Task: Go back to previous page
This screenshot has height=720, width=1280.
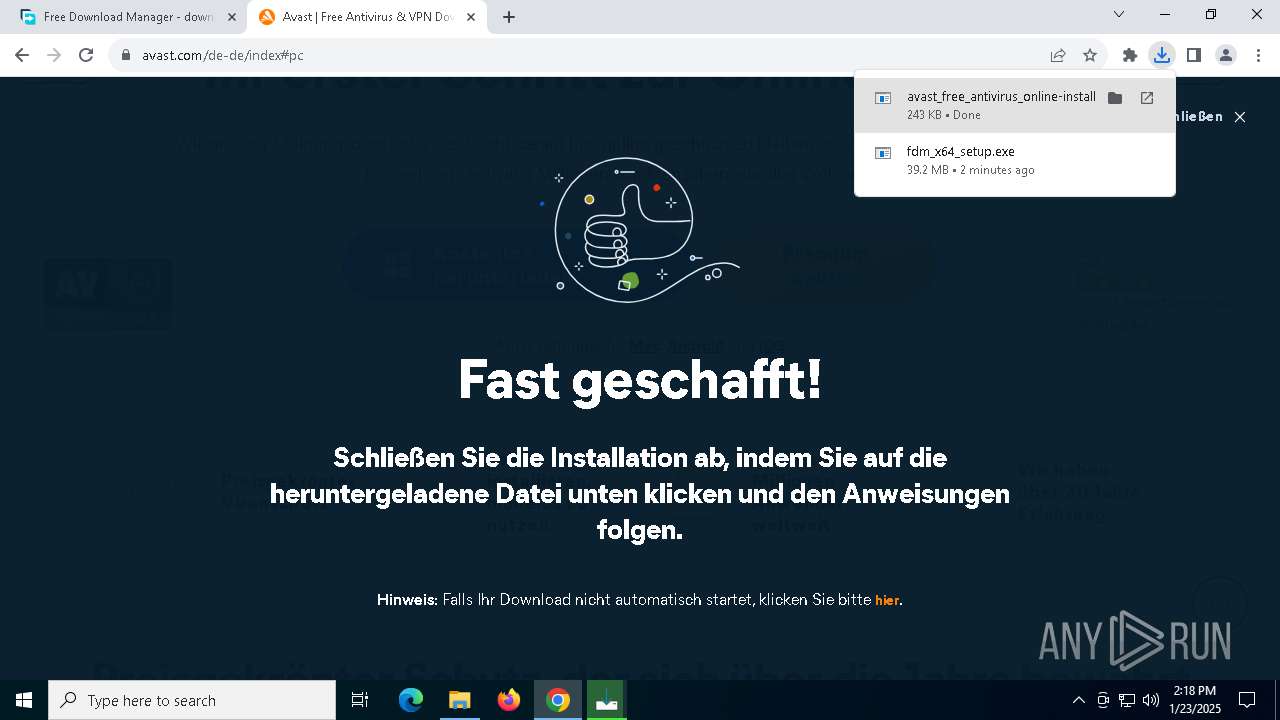Action: click(22, 55)
